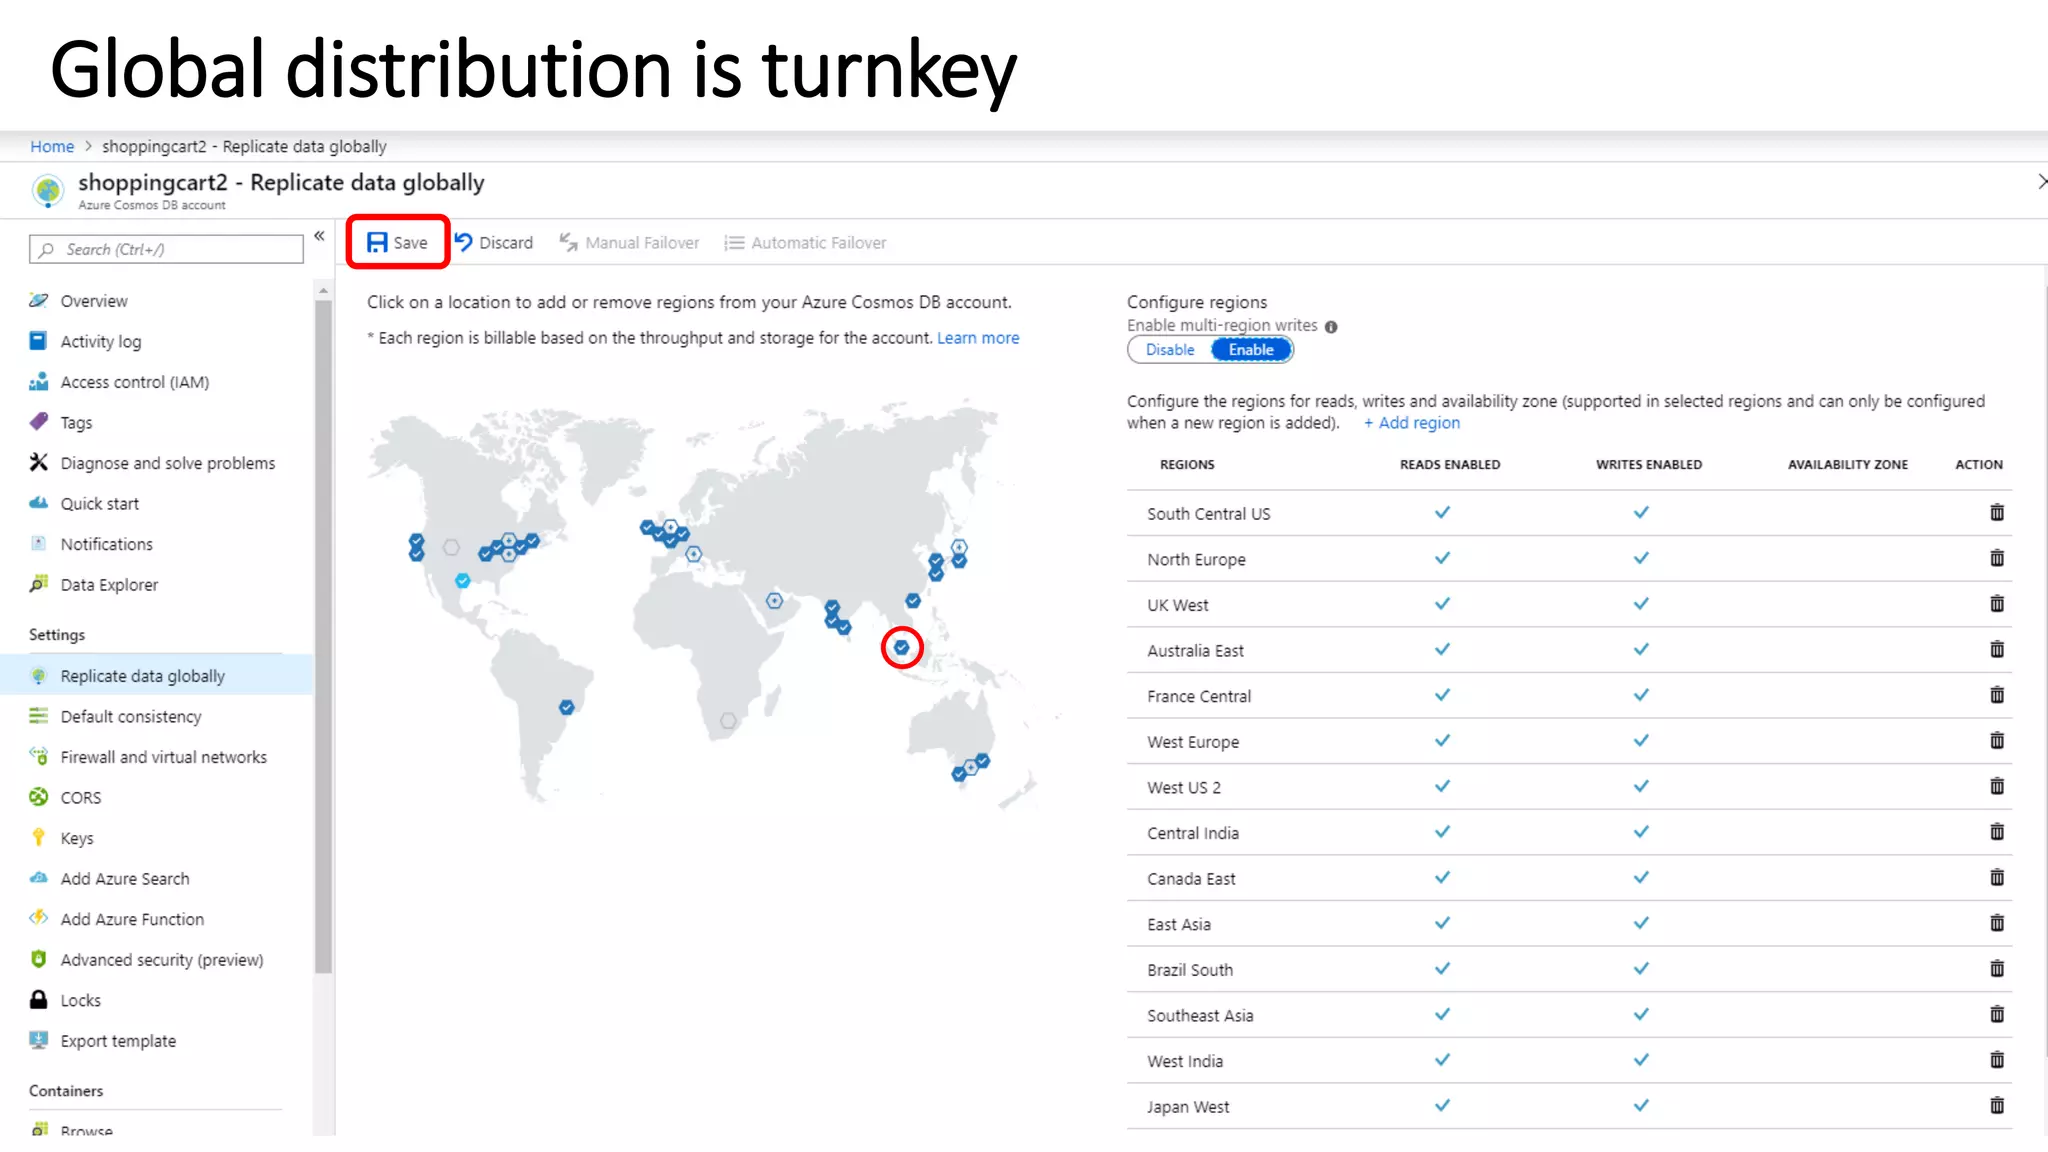The image size is (2048, 1152).
Task: Delete Canada East region
Action: [x=1997, y=877]
